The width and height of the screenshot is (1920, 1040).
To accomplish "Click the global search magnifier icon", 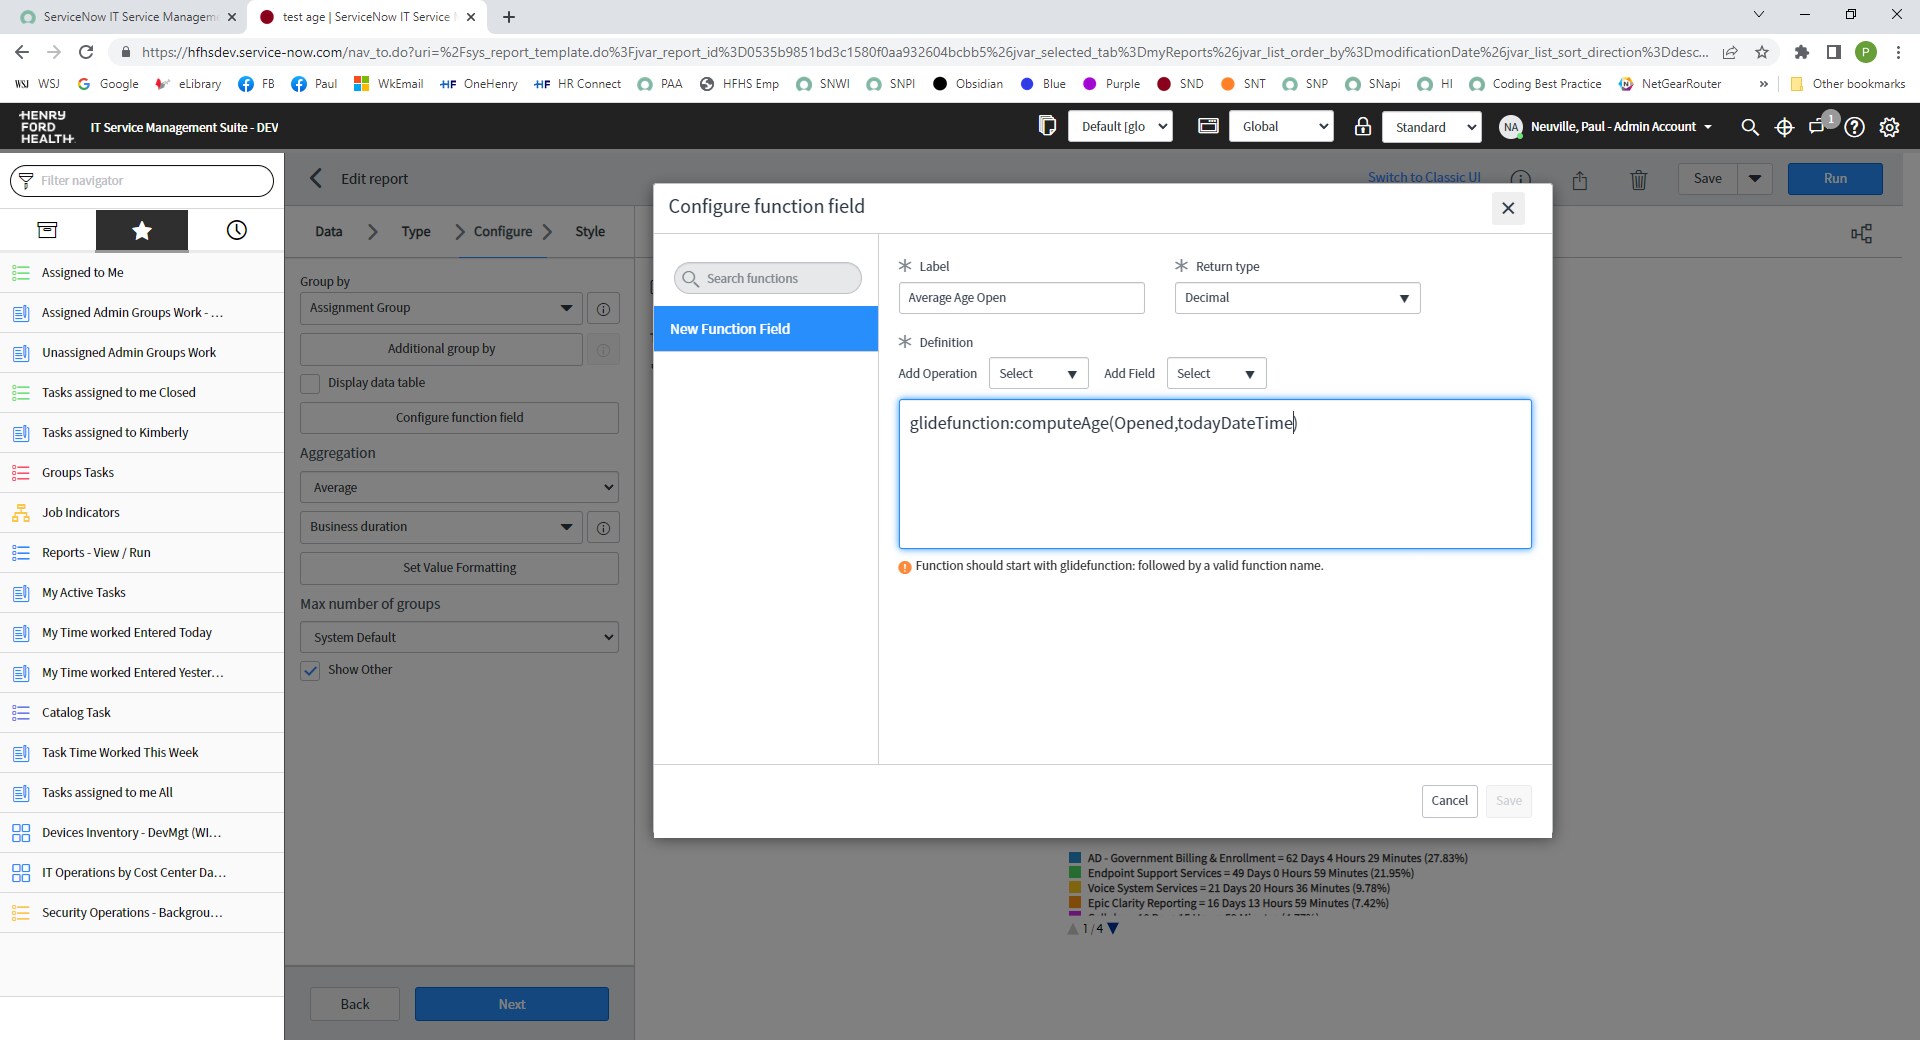I will pyautogui.click(x=1749, y=127).
